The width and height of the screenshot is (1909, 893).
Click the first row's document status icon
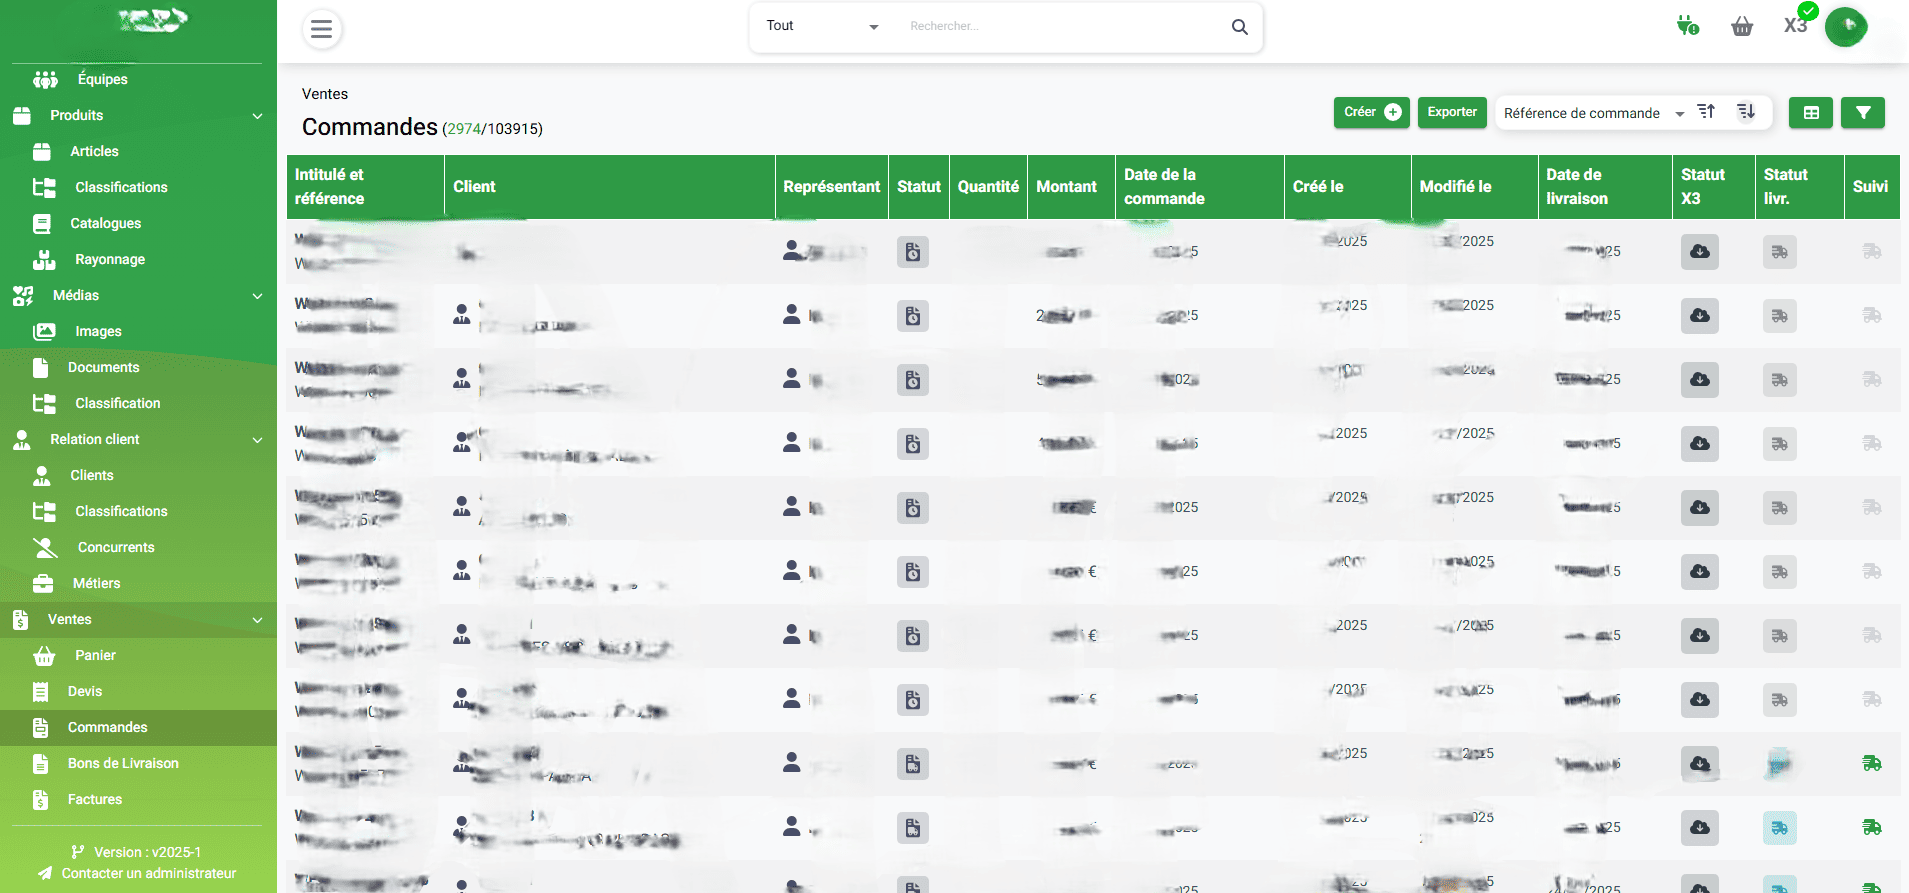click(x=912, y=252)
